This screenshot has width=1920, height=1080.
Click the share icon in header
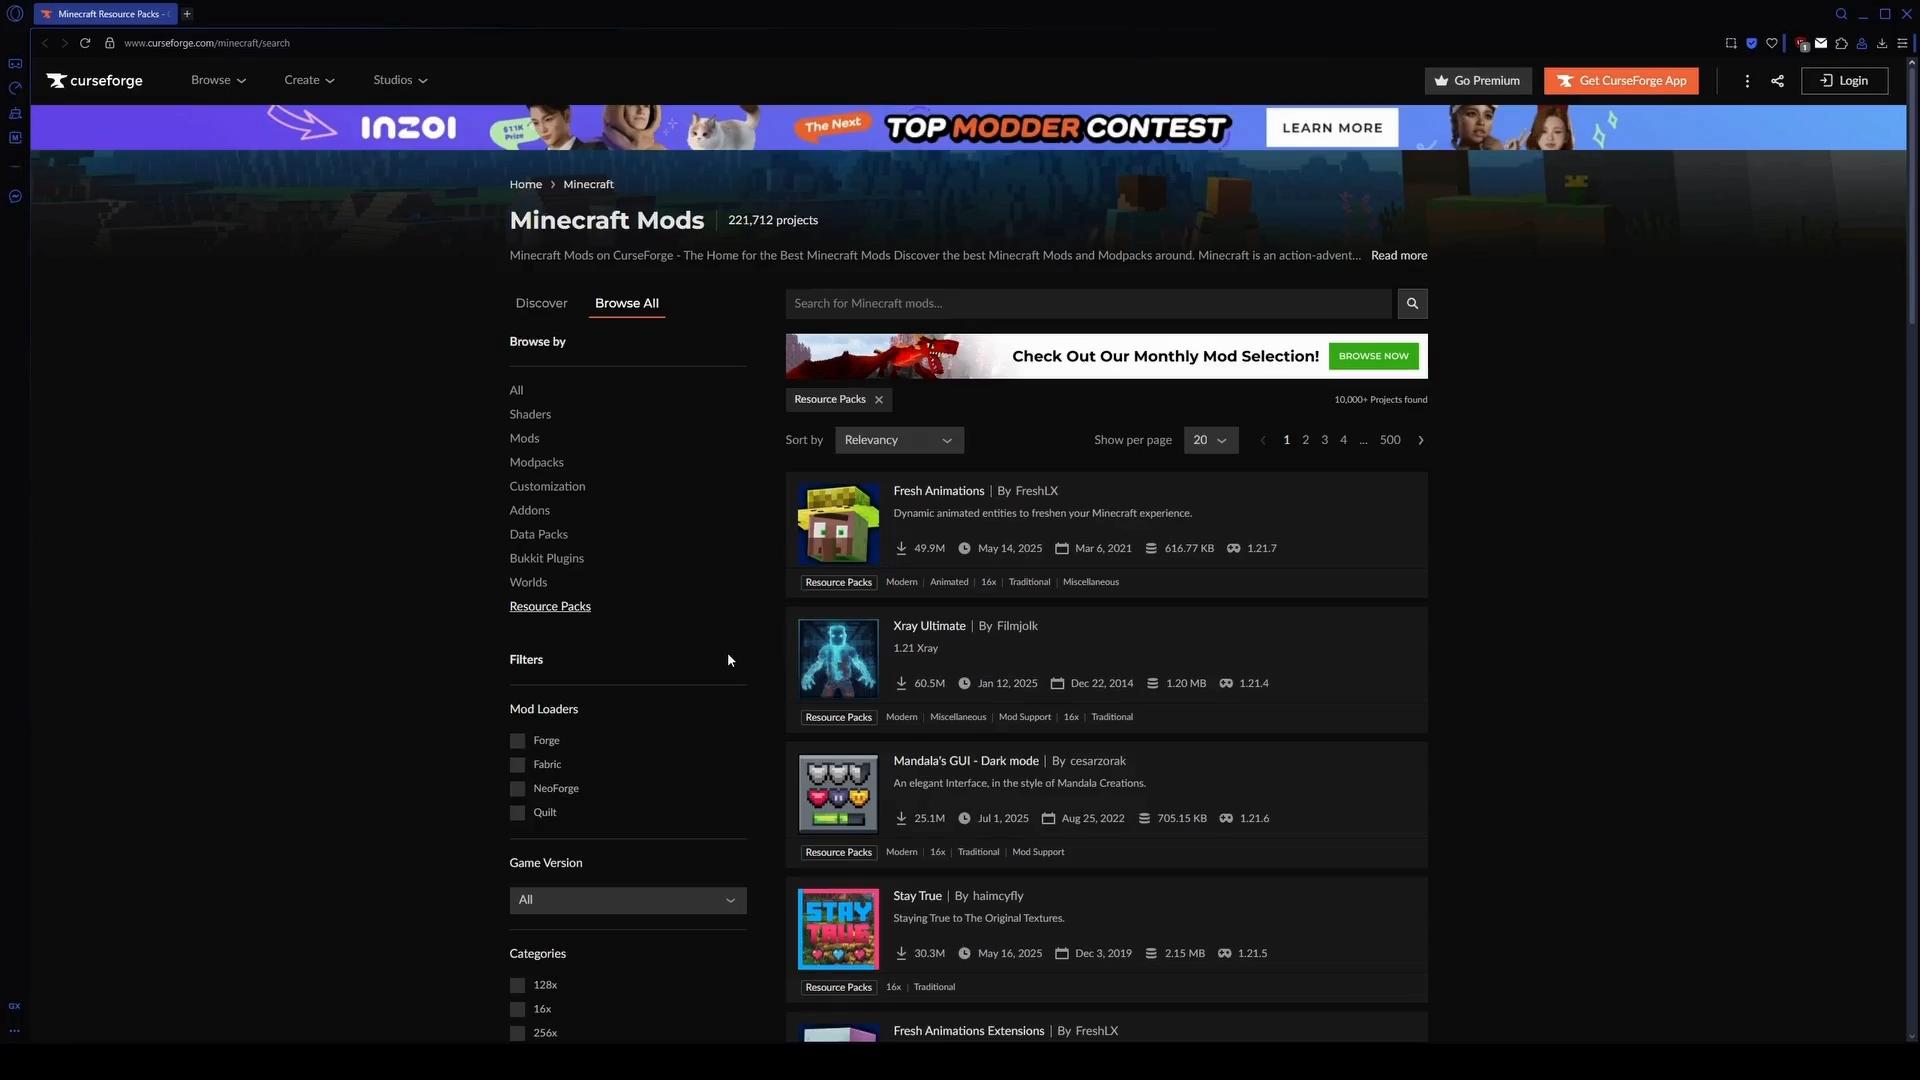[1777, 81]
